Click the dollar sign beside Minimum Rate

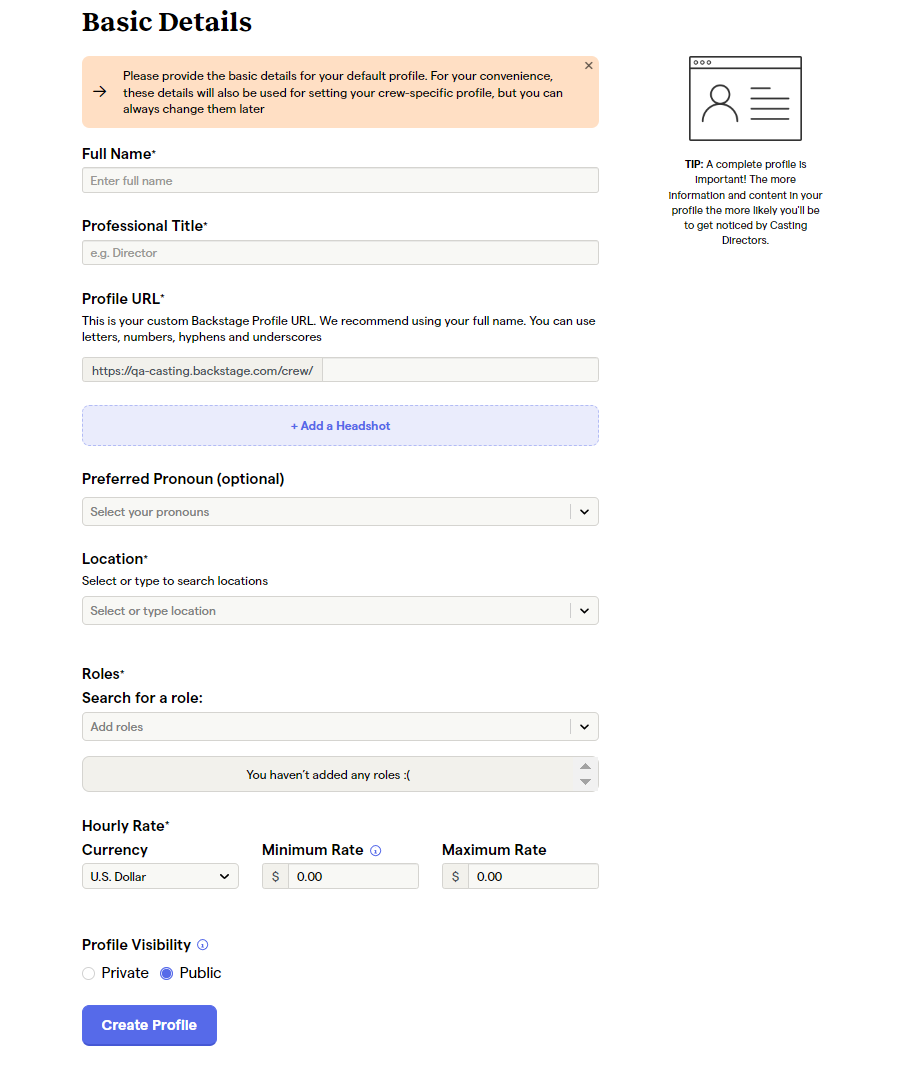click(x=276, y=877)
